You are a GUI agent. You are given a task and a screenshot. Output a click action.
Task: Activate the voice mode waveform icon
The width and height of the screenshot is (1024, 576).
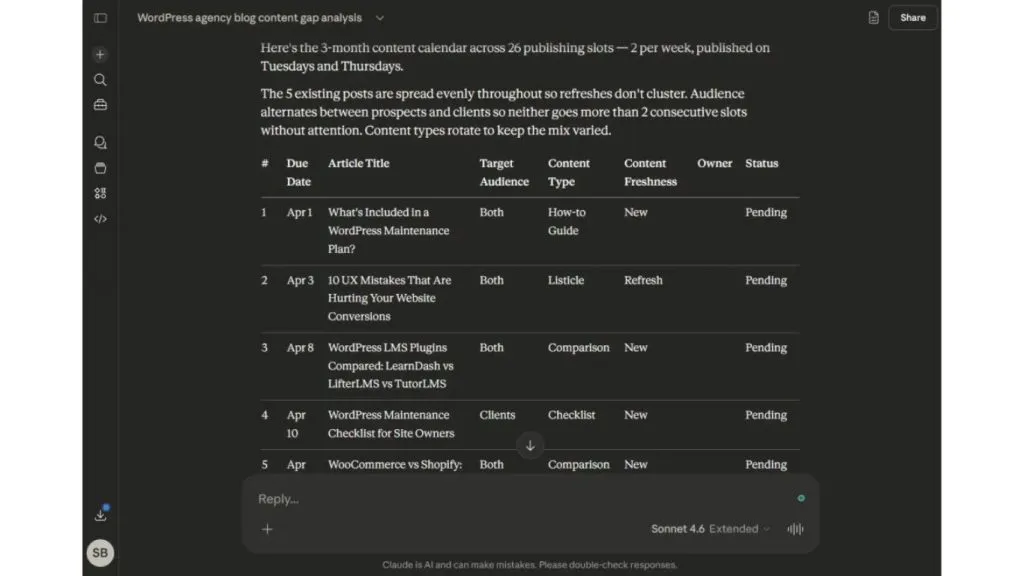[x=795, y=529]
